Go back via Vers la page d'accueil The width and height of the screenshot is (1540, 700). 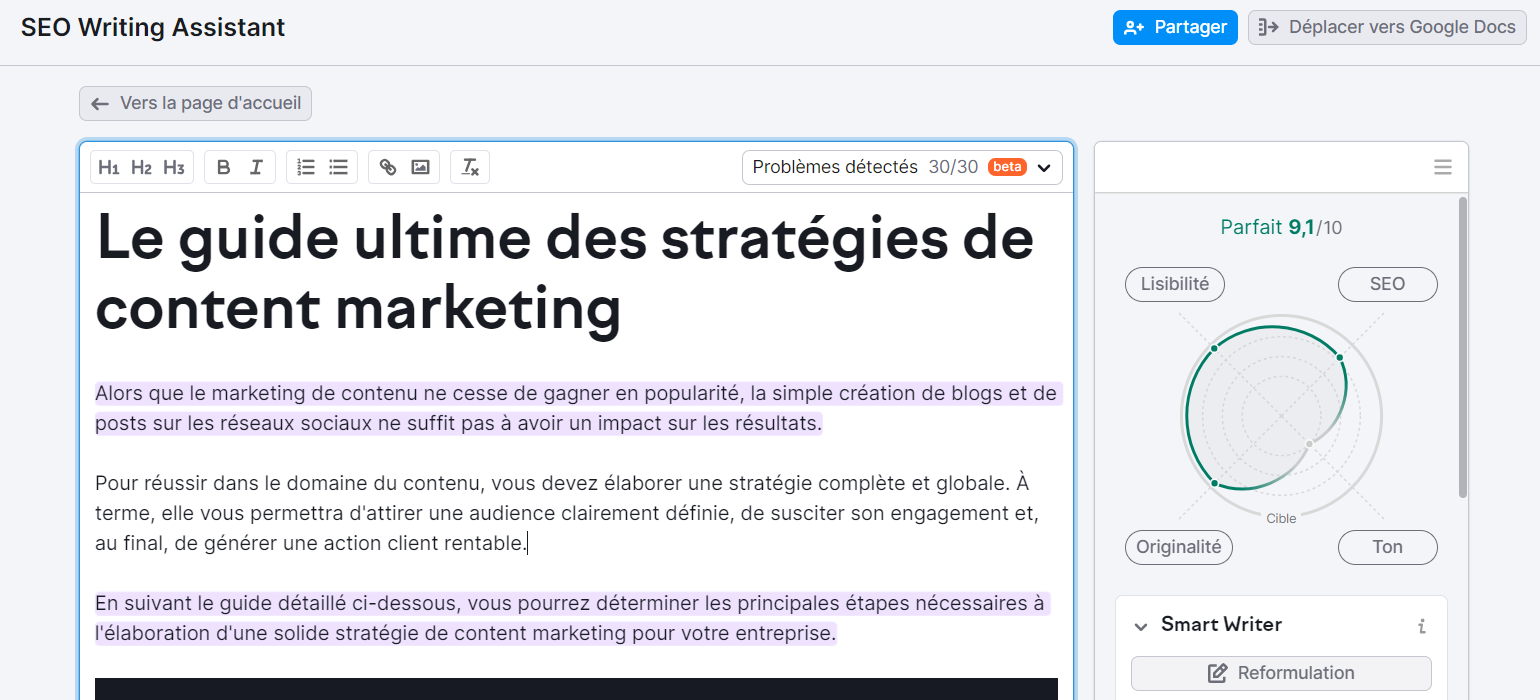(194, 103)
